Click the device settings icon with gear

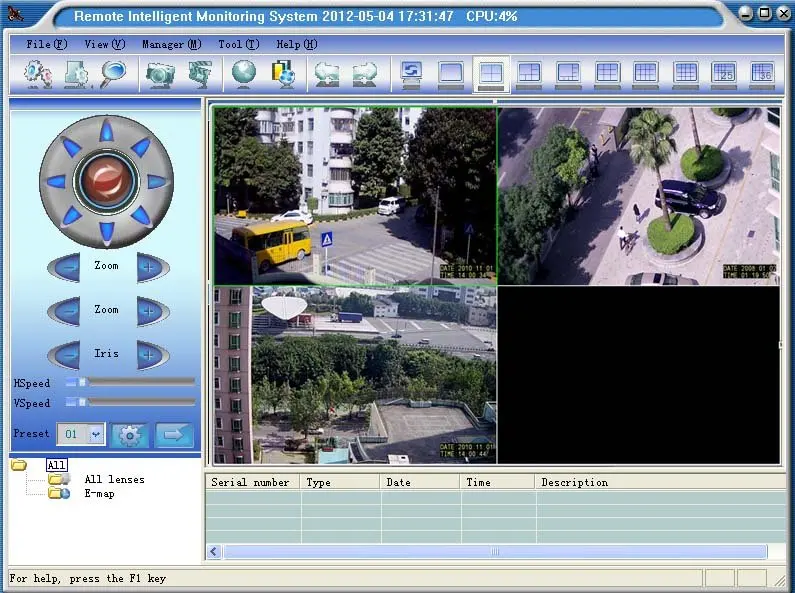click(x=77, y=74)
